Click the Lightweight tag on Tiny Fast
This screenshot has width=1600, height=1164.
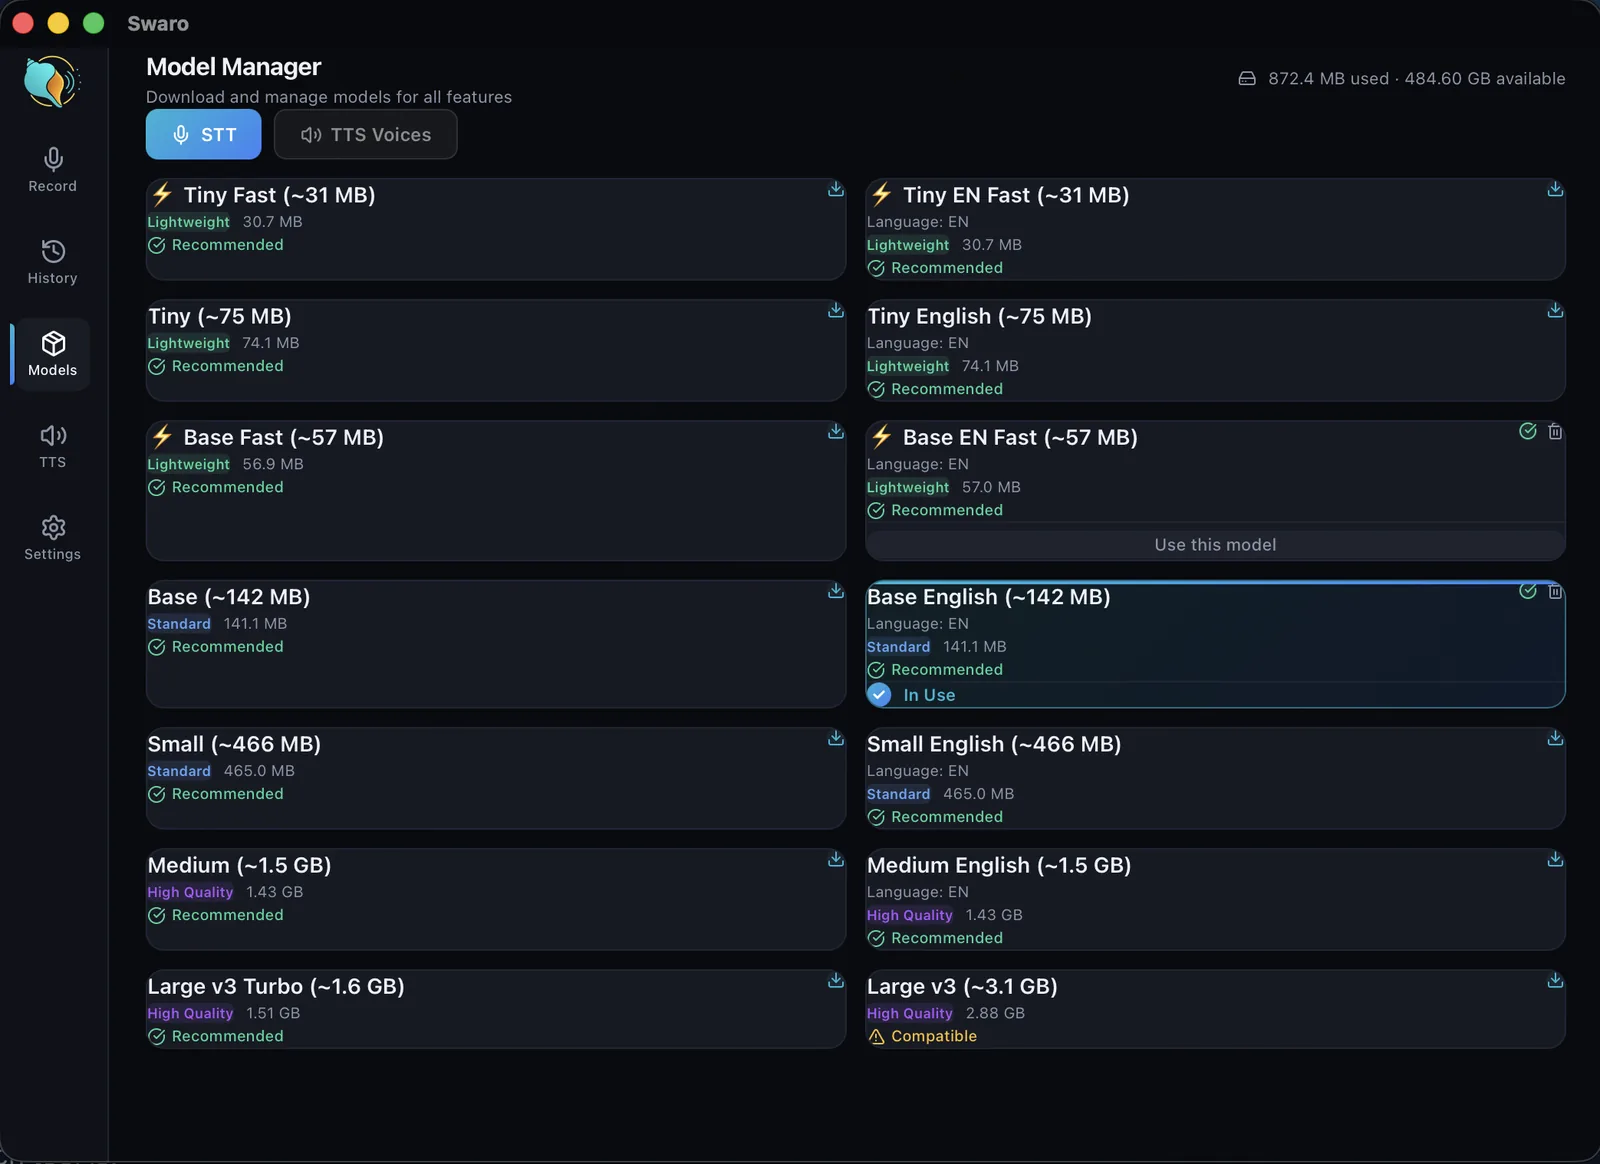pos(188,222)
